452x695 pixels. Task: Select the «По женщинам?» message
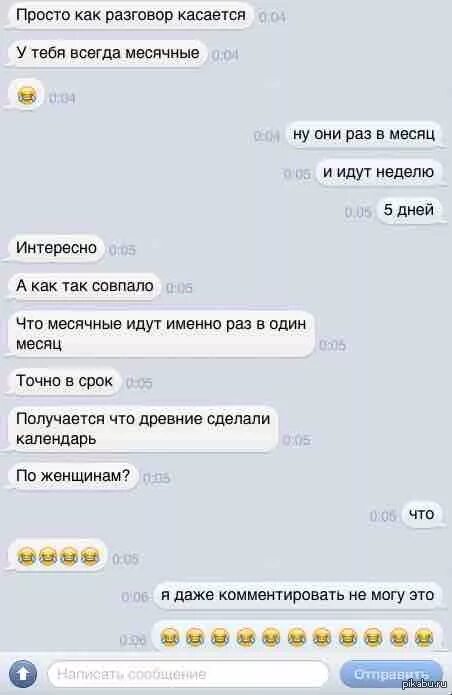[73, 476]
